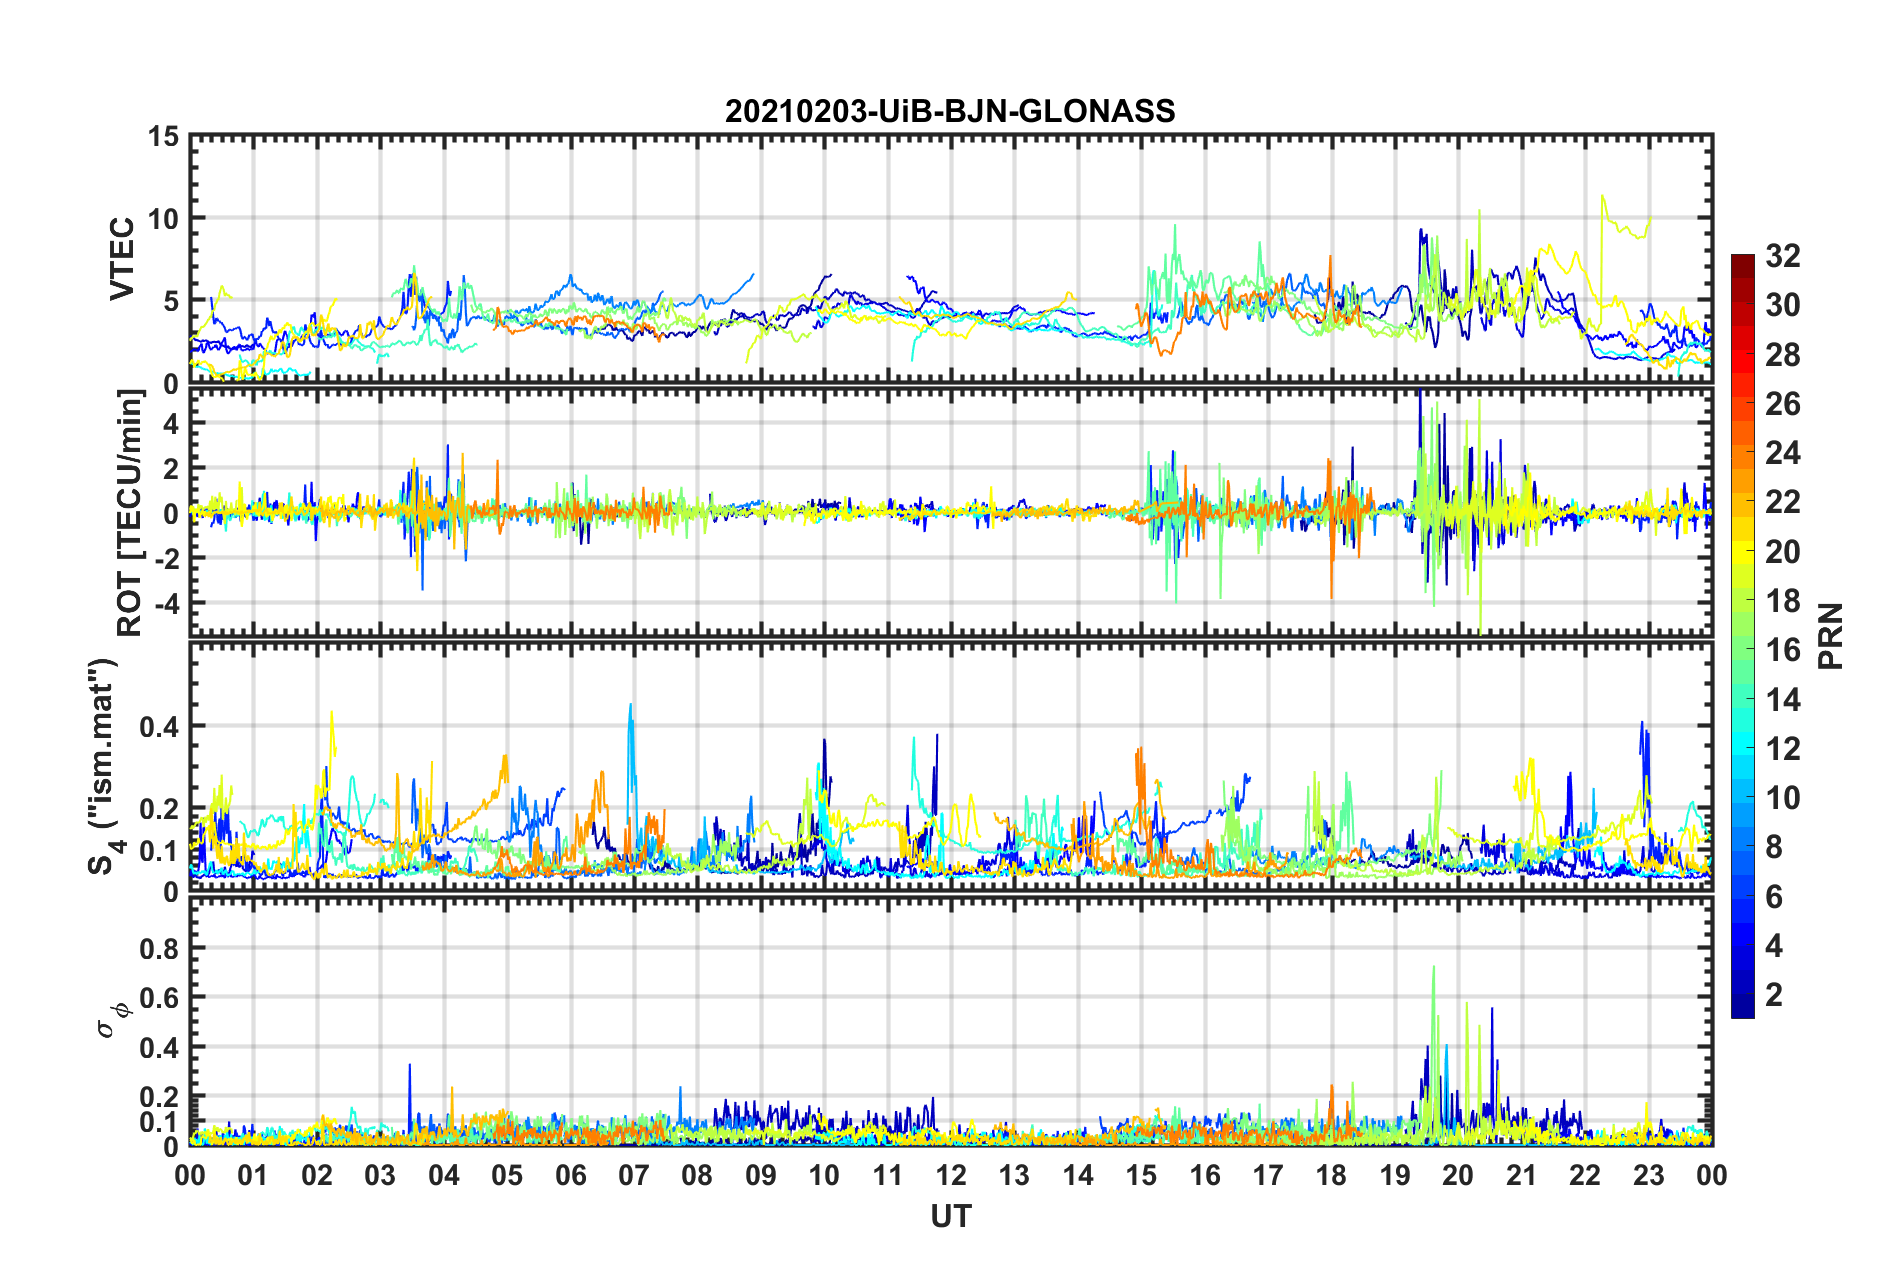Click yellow band of PRN colorbar
Screen dimensions: 1902x1272
click(x=1743, y=552)
